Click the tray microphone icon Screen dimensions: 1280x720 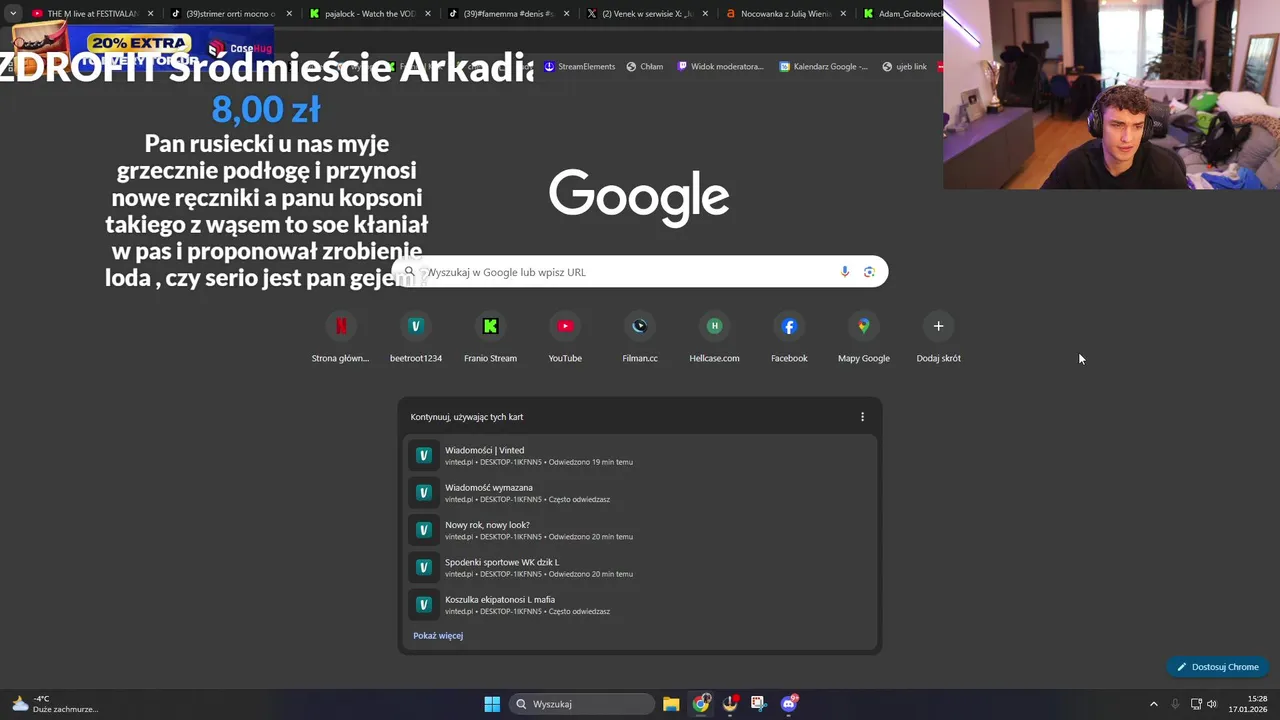pos(1175,704)
